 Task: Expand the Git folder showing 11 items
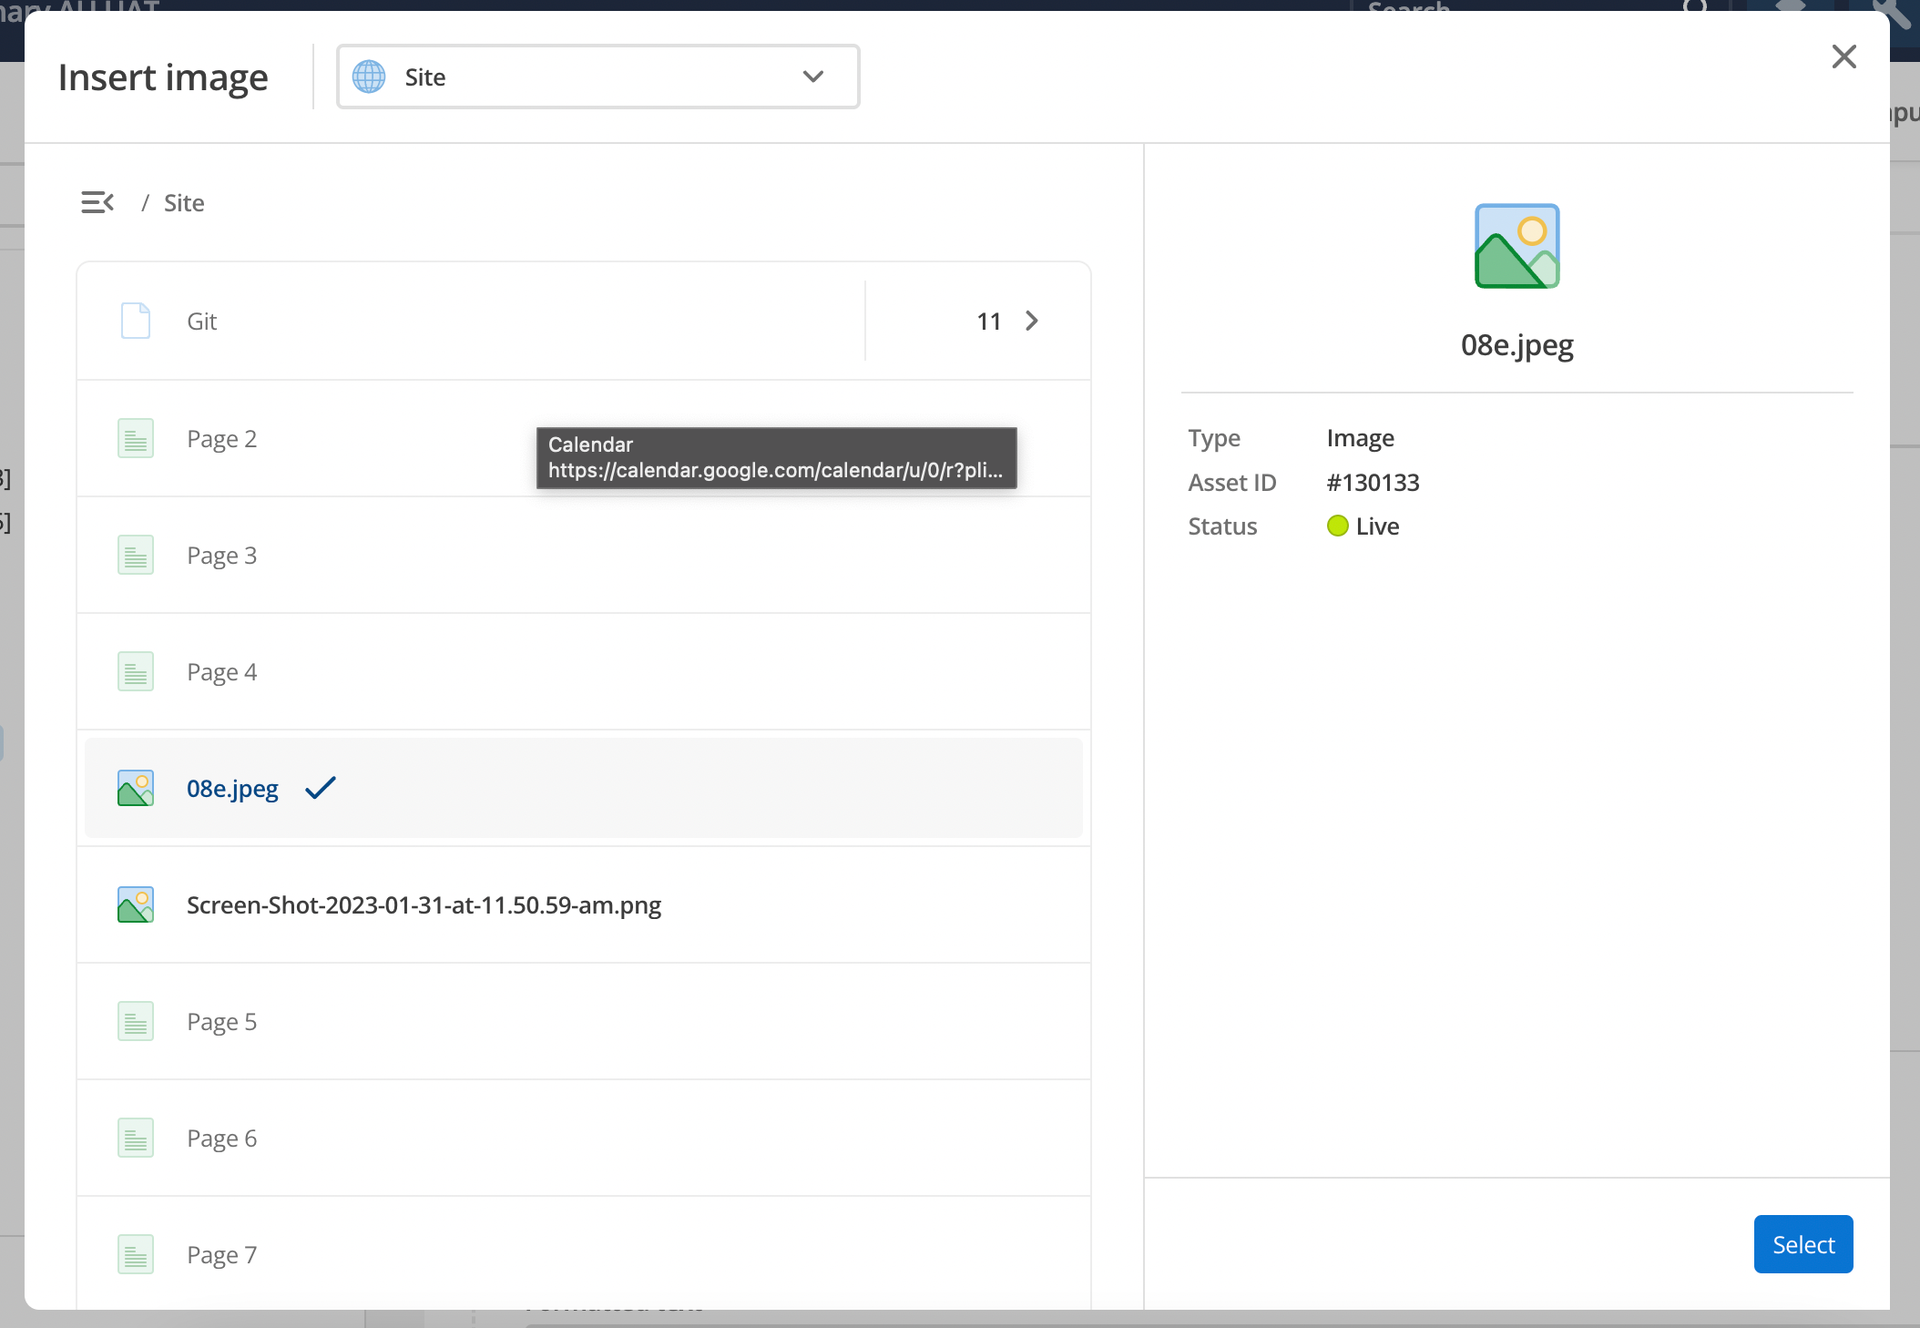point(1031,321)
